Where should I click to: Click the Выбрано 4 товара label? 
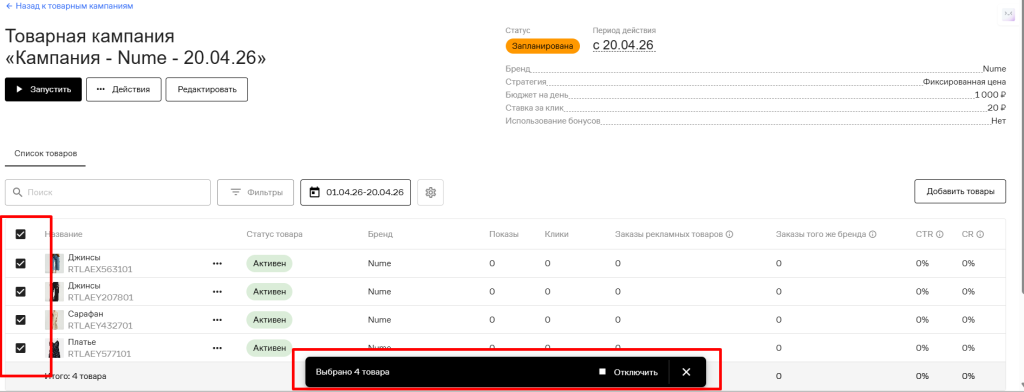pyautogui.click(x=353, y=372)
